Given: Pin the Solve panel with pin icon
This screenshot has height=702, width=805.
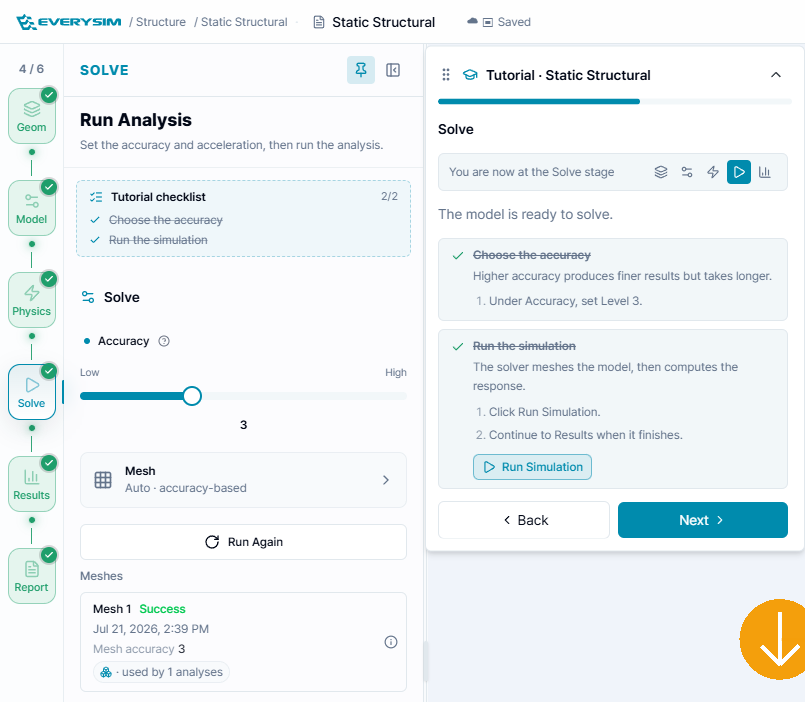Looking at the screenshot, I should pyautogui.click(x=360, y=70).
